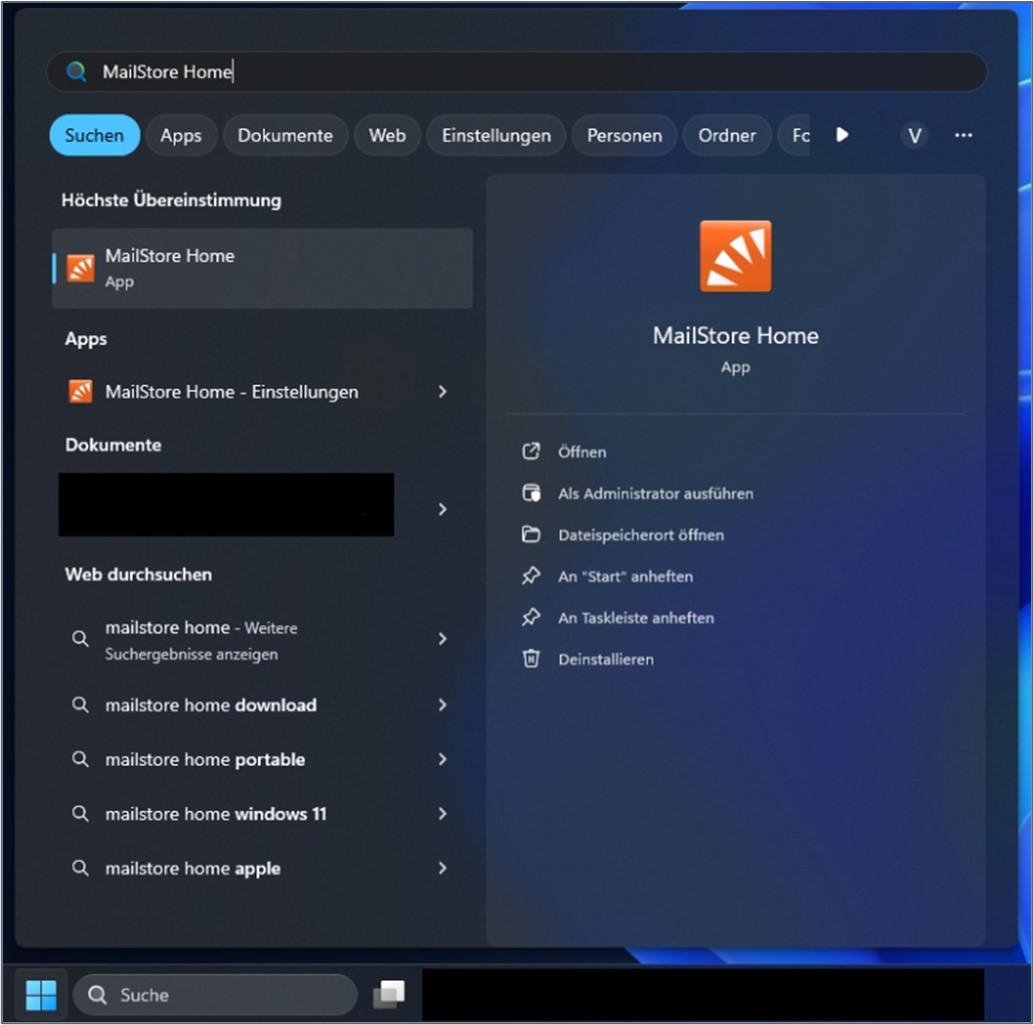The height and width of the screenshot is (1025, 1034).
Task: Click the user profile V icon
Action: tap(913, 136)
